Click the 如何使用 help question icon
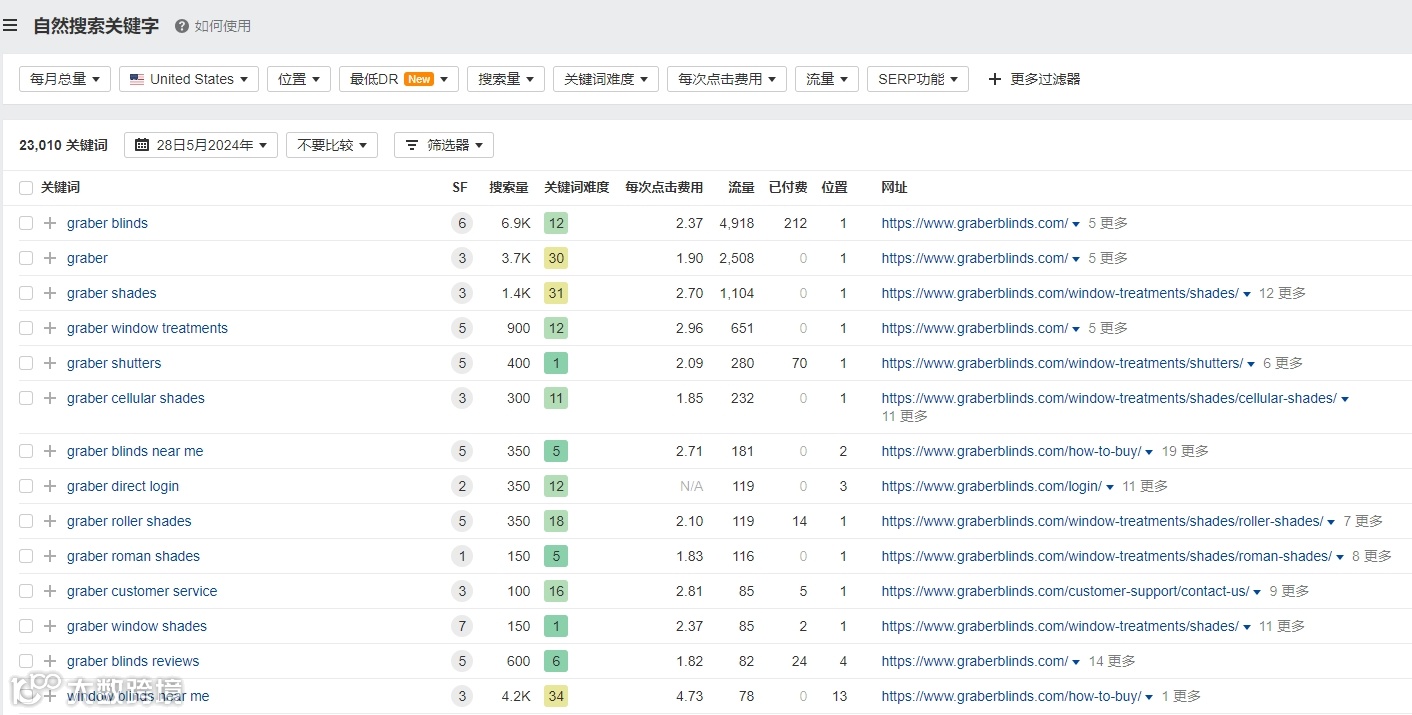 [182, 26]
